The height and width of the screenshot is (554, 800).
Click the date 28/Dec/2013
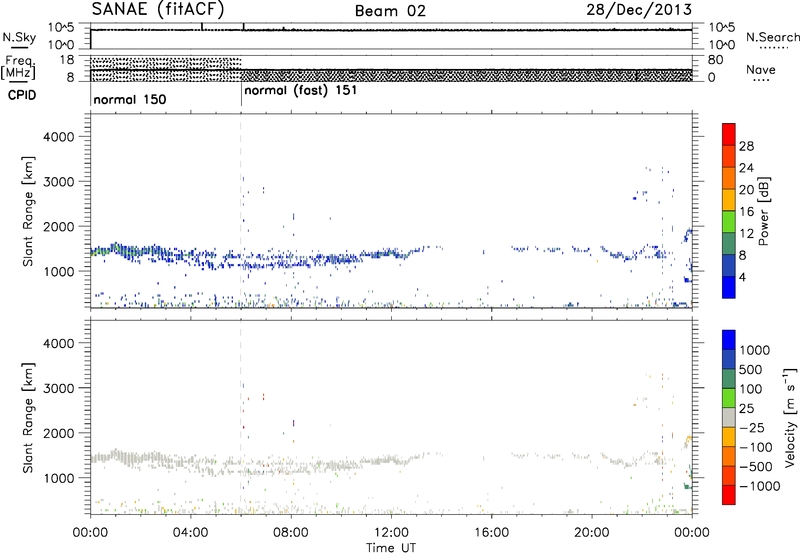tap(639, 9)
